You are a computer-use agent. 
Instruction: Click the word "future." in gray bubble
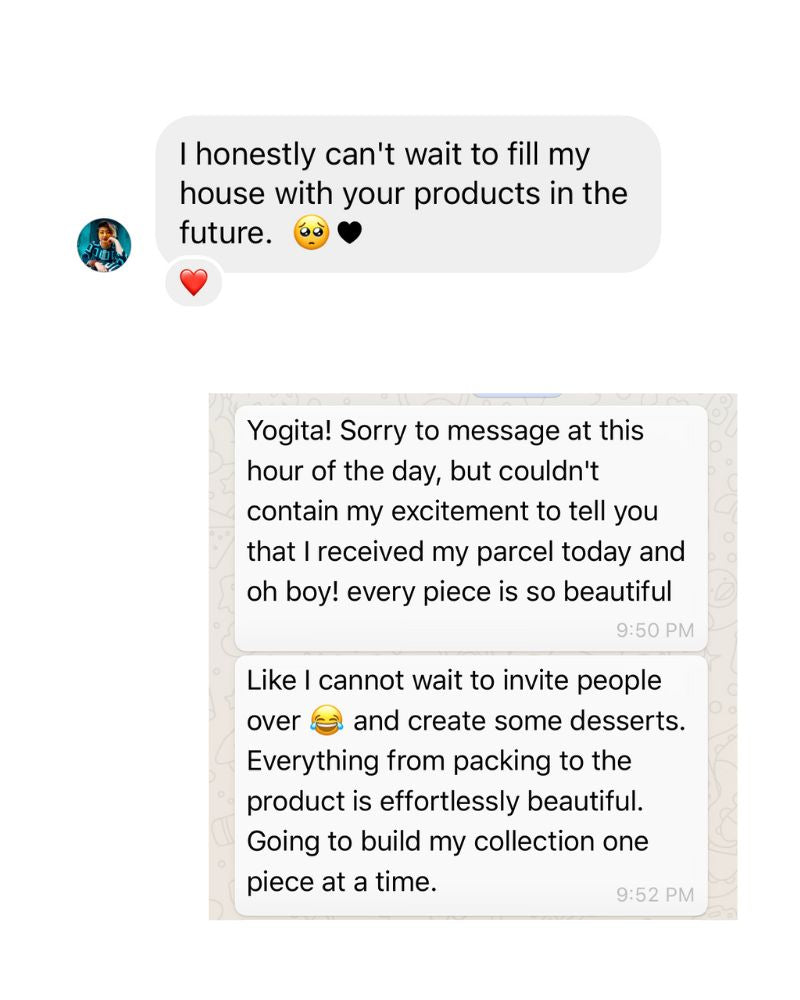pos(226,234)
